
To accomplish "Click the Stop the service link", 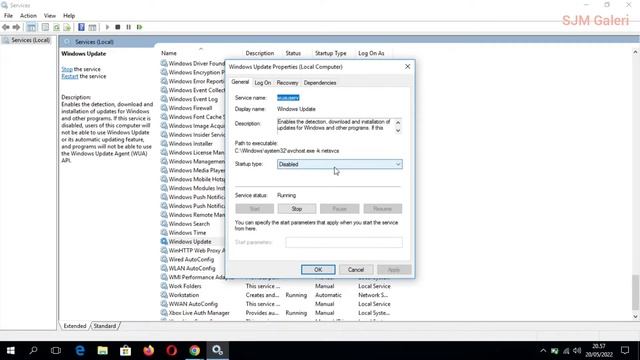I will pos(67,69).
